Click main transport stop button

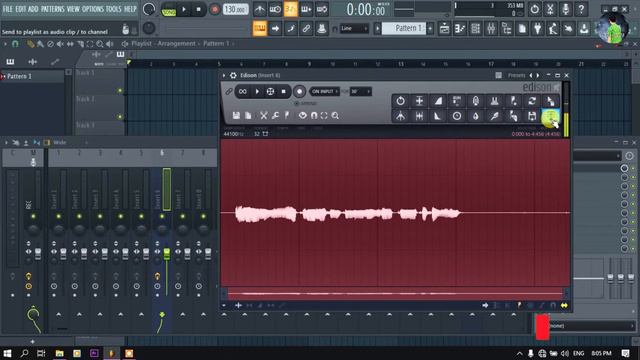pos(198,9)
